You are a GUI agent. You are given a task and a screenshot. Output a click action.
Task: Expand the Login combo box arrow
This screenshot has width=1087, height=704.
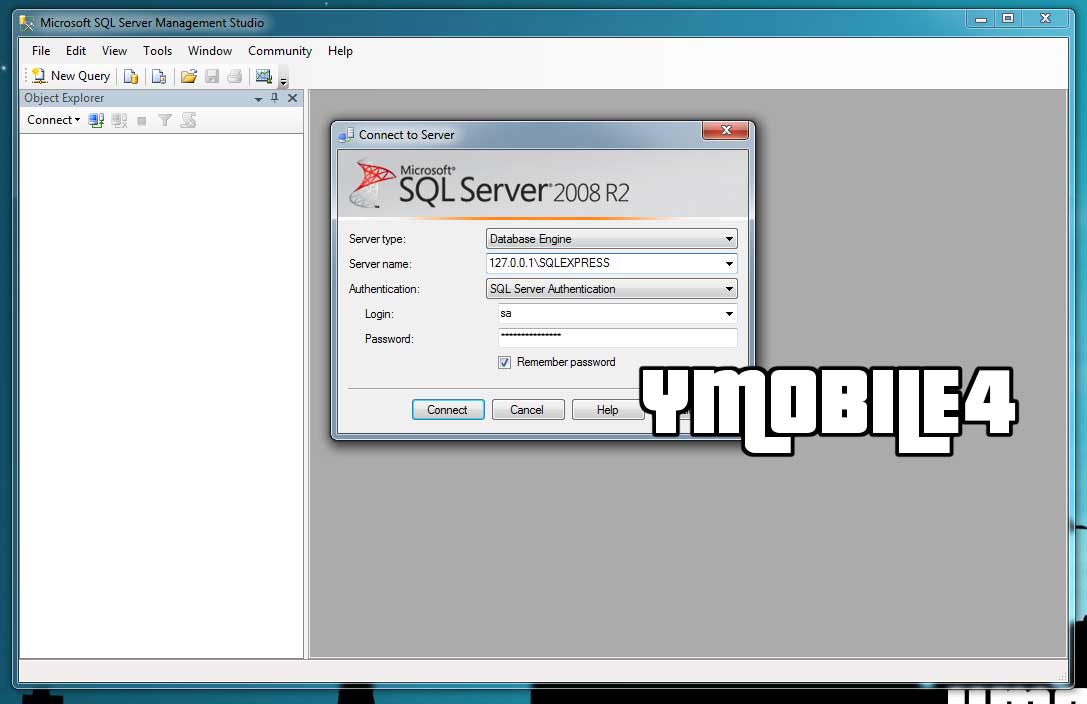(x=729, y=314)
